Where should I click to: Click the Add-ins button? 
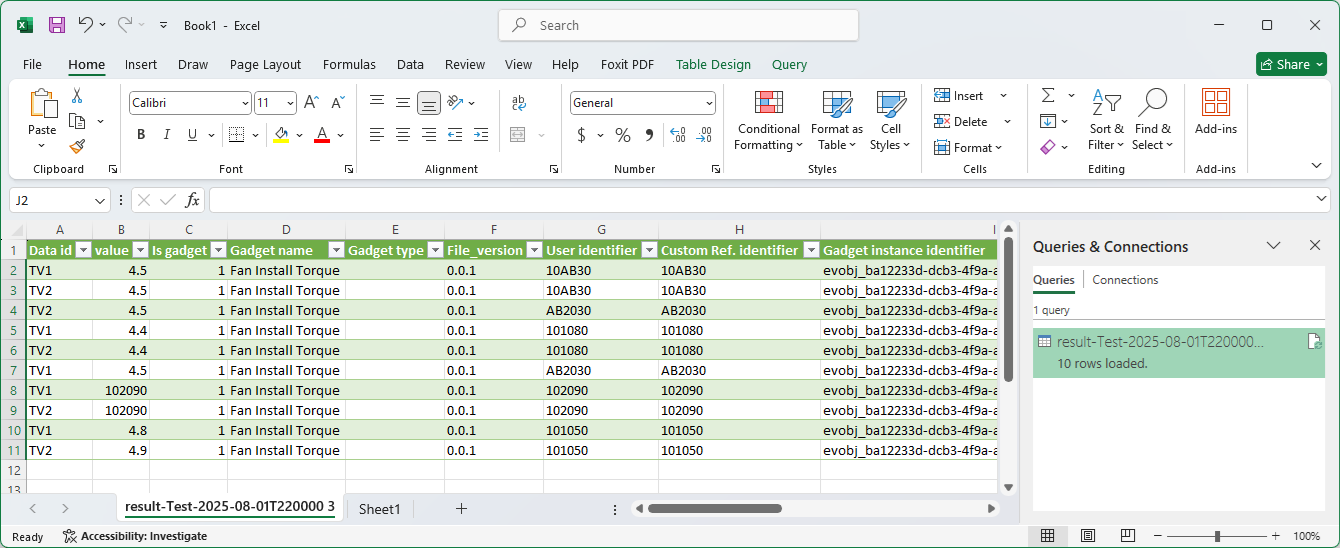[x=1216, y=112]
